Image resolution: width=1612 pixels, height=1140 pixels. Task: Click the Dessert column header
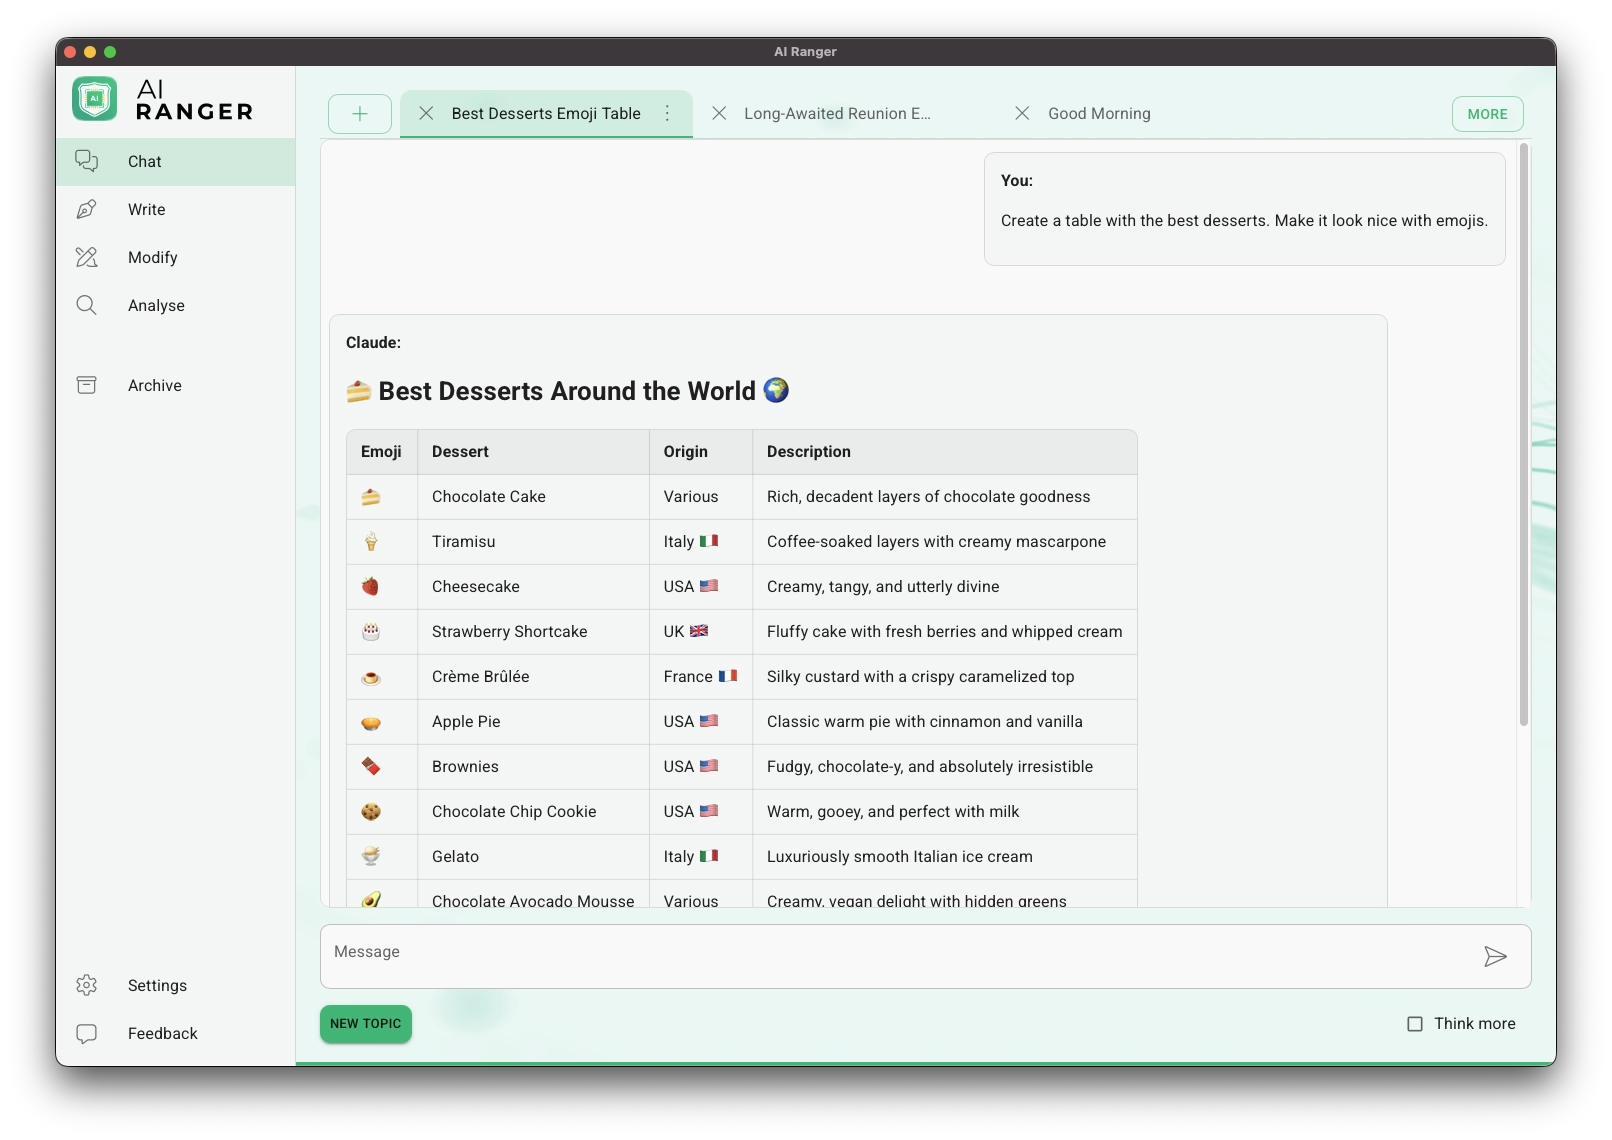pos(533,452)
